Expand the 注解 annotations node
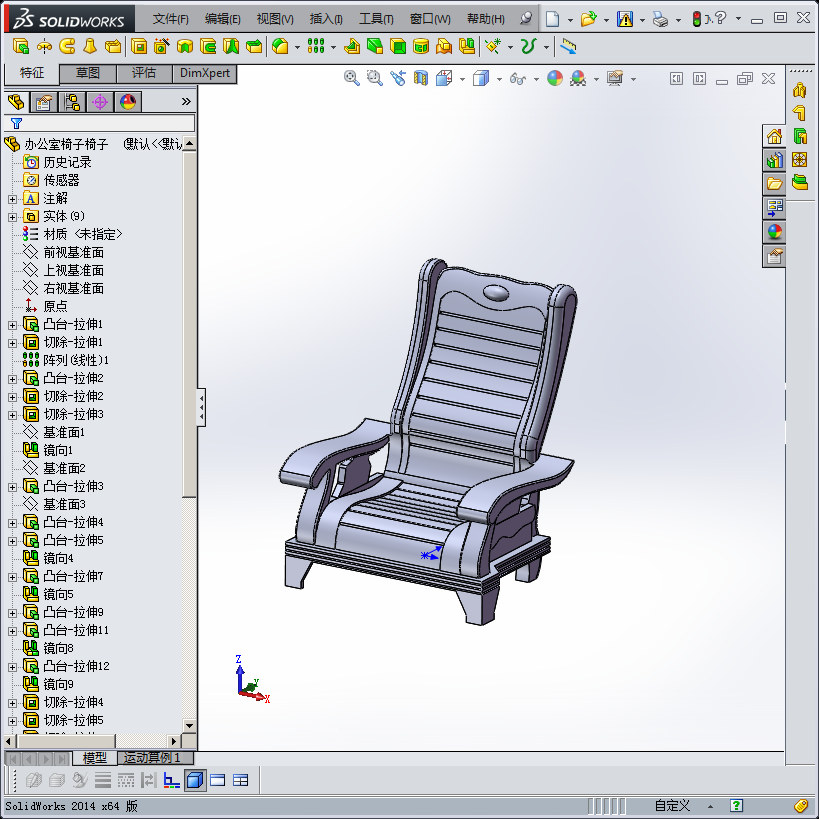The width and height of the screenshot is (819, 819). (x=13, y=199)
